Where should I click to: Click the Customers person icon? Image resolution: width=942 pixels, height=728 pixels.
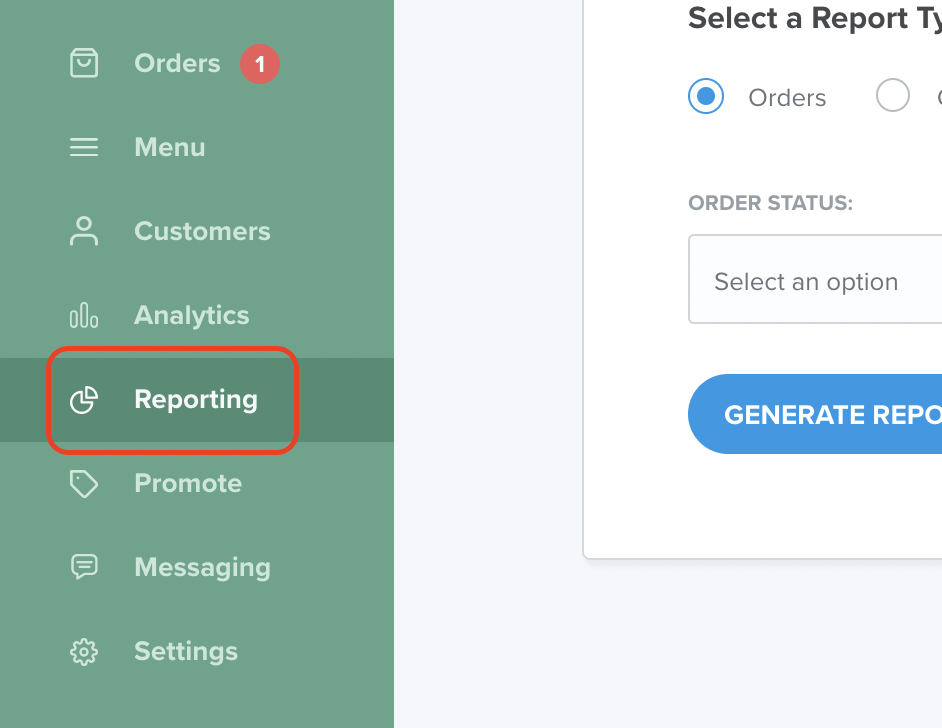84,231
